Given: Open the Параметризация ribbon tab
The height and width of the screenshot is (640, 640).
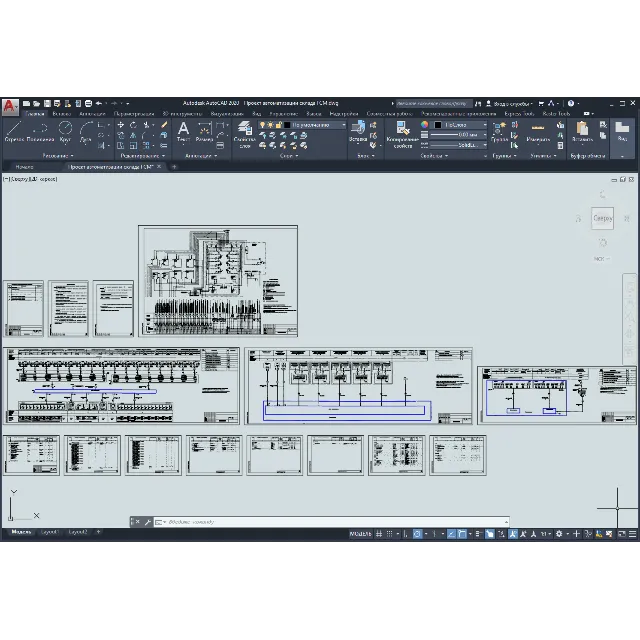Looking at the screenshot, I should pos(134,113).
